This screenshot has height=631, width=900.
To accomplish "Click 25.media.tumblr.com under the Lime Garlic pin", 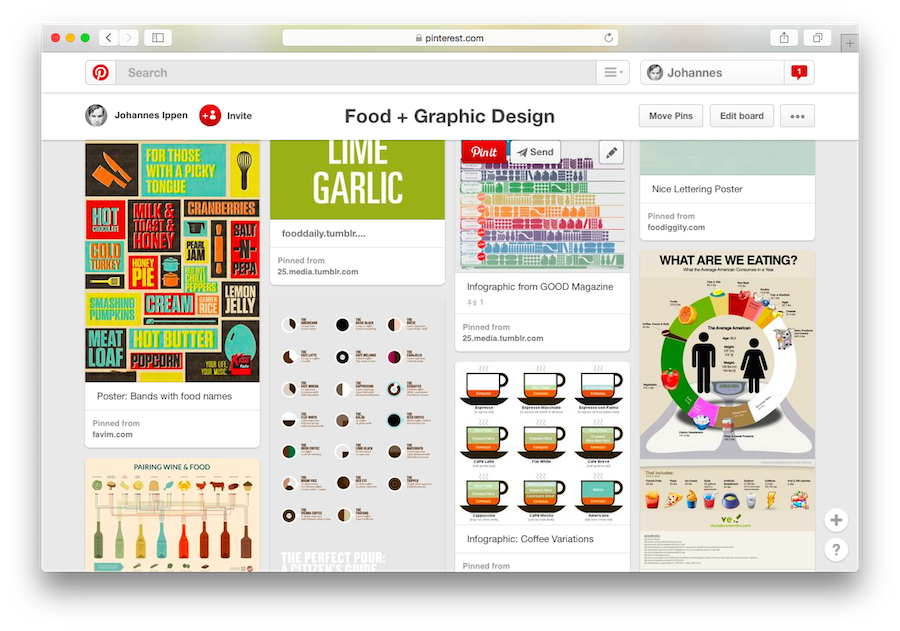I will click(318, 272).
